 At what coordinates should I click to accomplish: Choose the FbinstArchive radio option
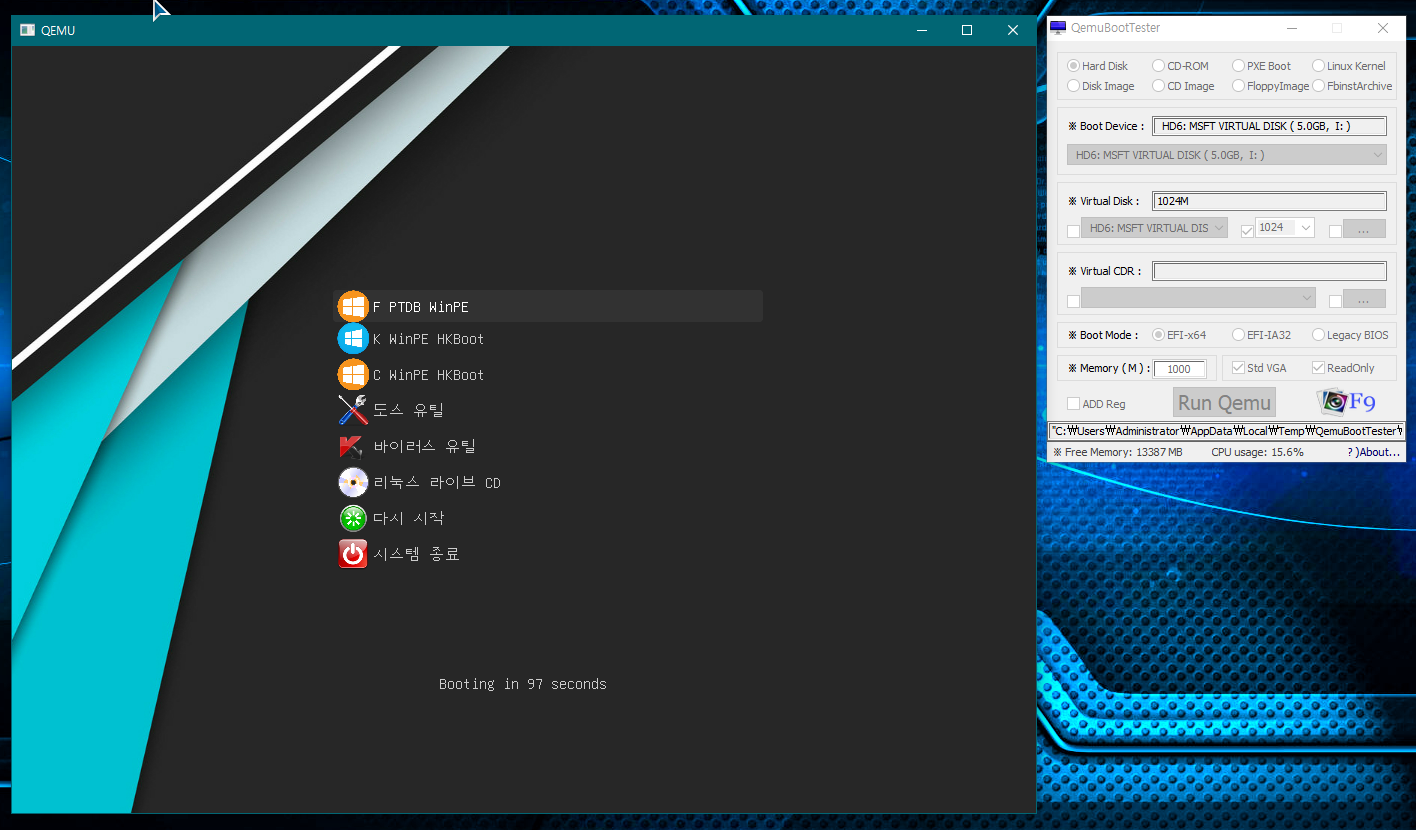click(x=1319, y=86)
